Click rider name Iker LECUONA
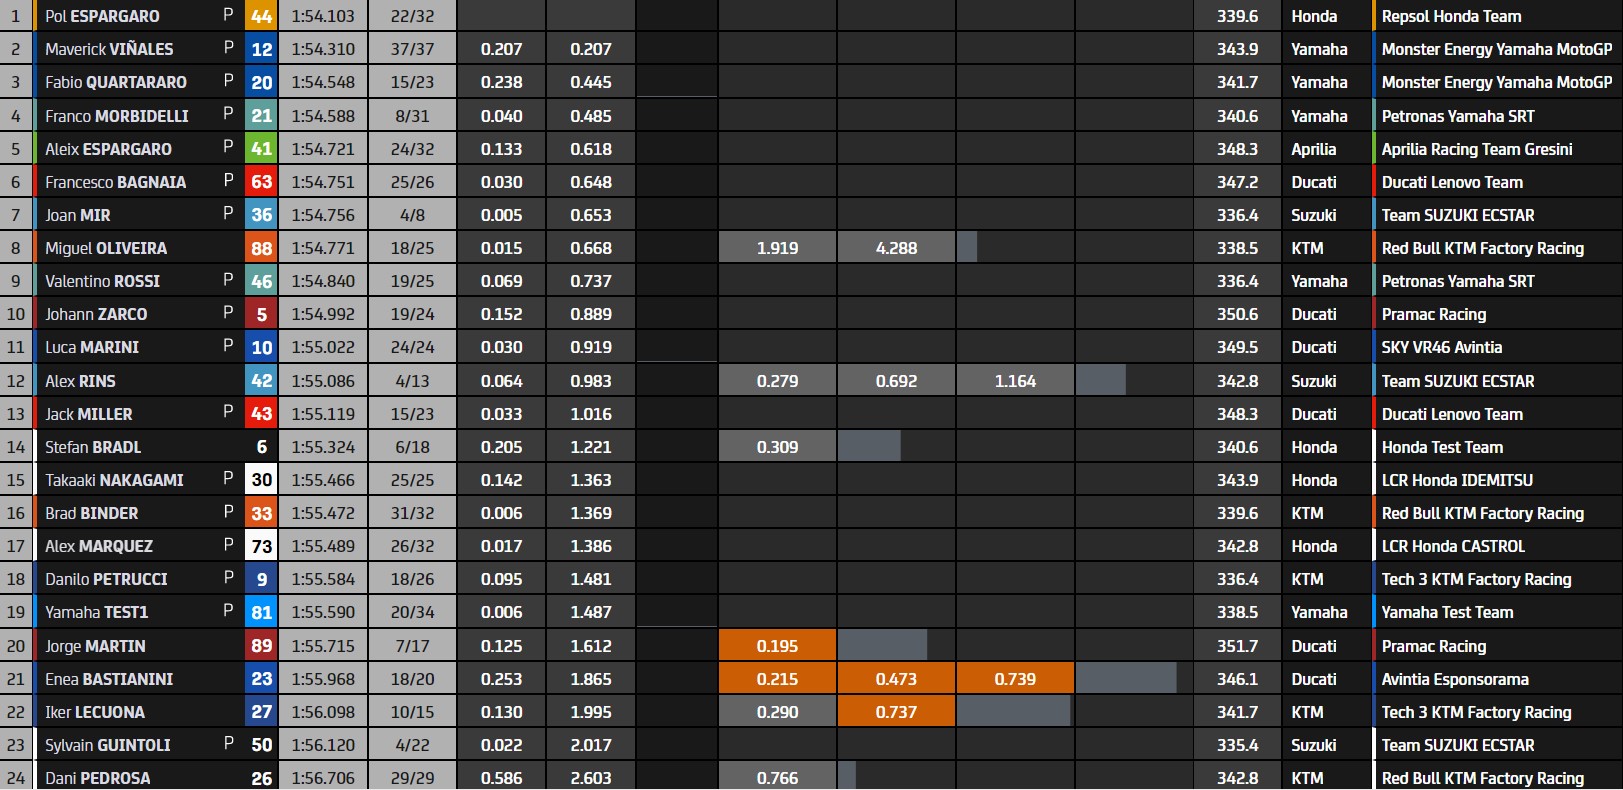This screenshot has height=790, width=1623. pyautogui.click(x=95, y=712)
